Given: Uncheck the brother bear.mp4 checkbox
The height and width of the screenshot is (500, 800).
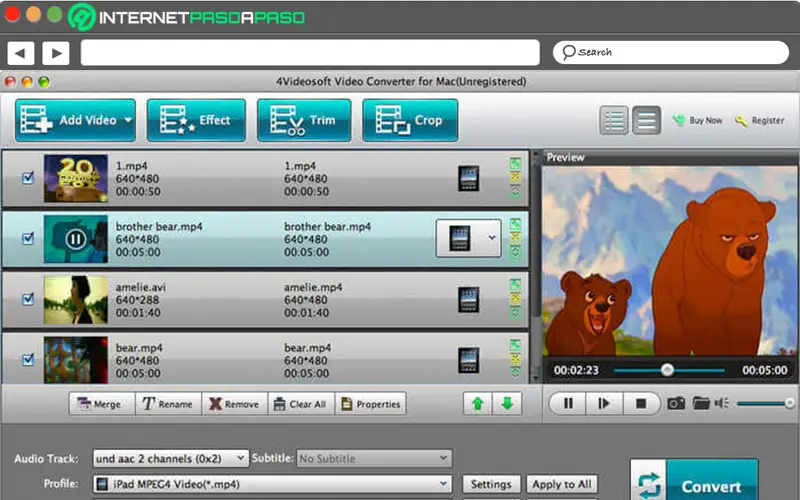Looking at the screenshot, I should tap(28, 238).
